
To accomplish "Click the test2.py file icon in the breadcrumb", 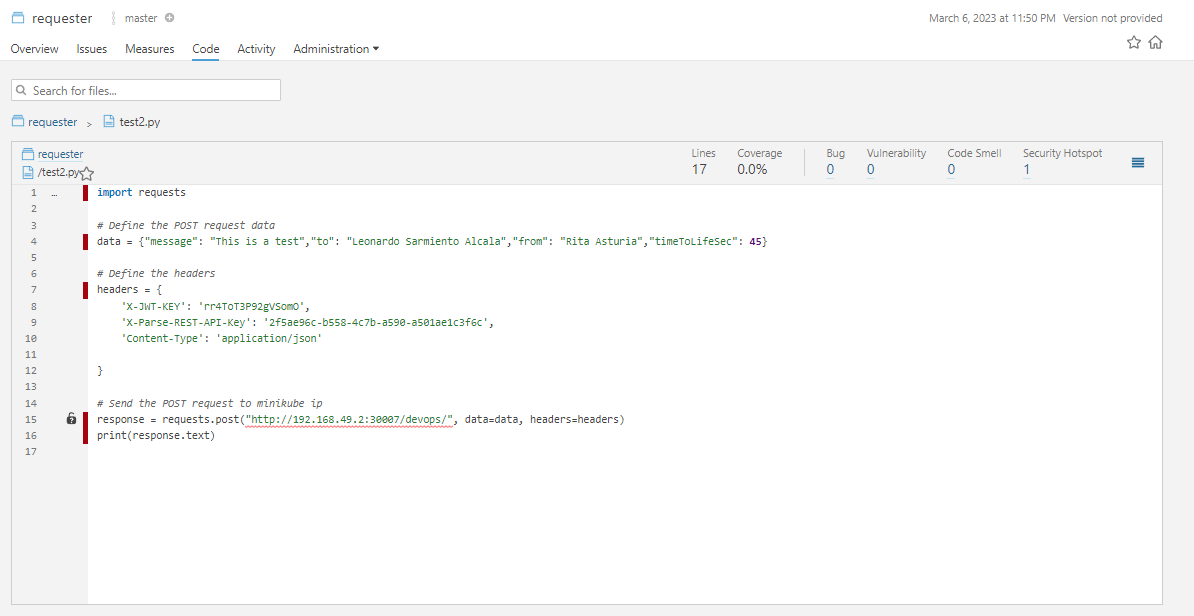I will 108,121.
